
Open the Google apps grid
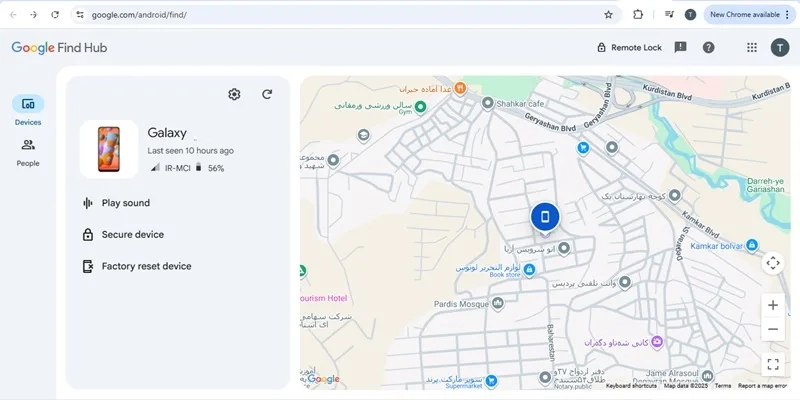[752, 47]
